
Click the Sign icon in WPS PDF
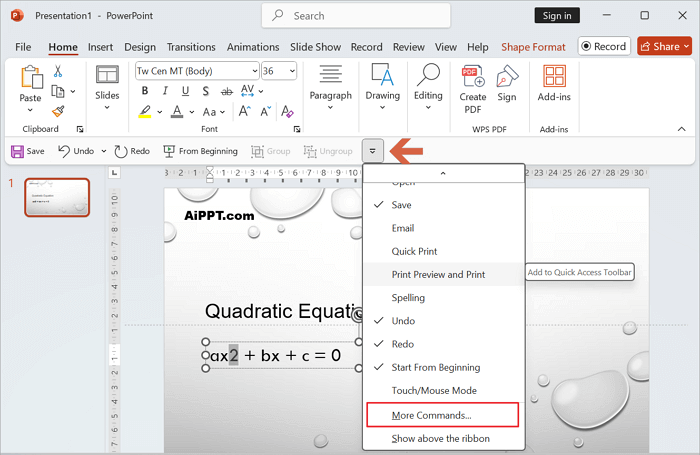tap(507, 76)
